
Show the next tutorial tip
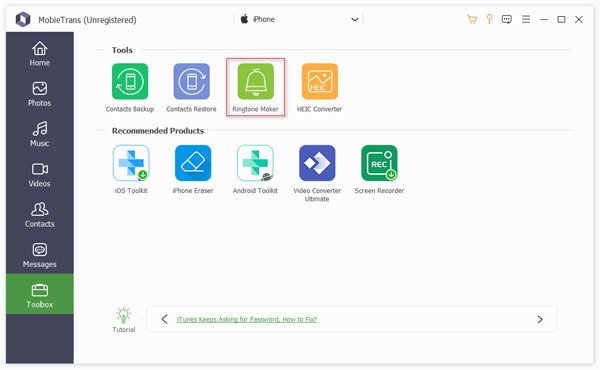[x=540, y=319]
